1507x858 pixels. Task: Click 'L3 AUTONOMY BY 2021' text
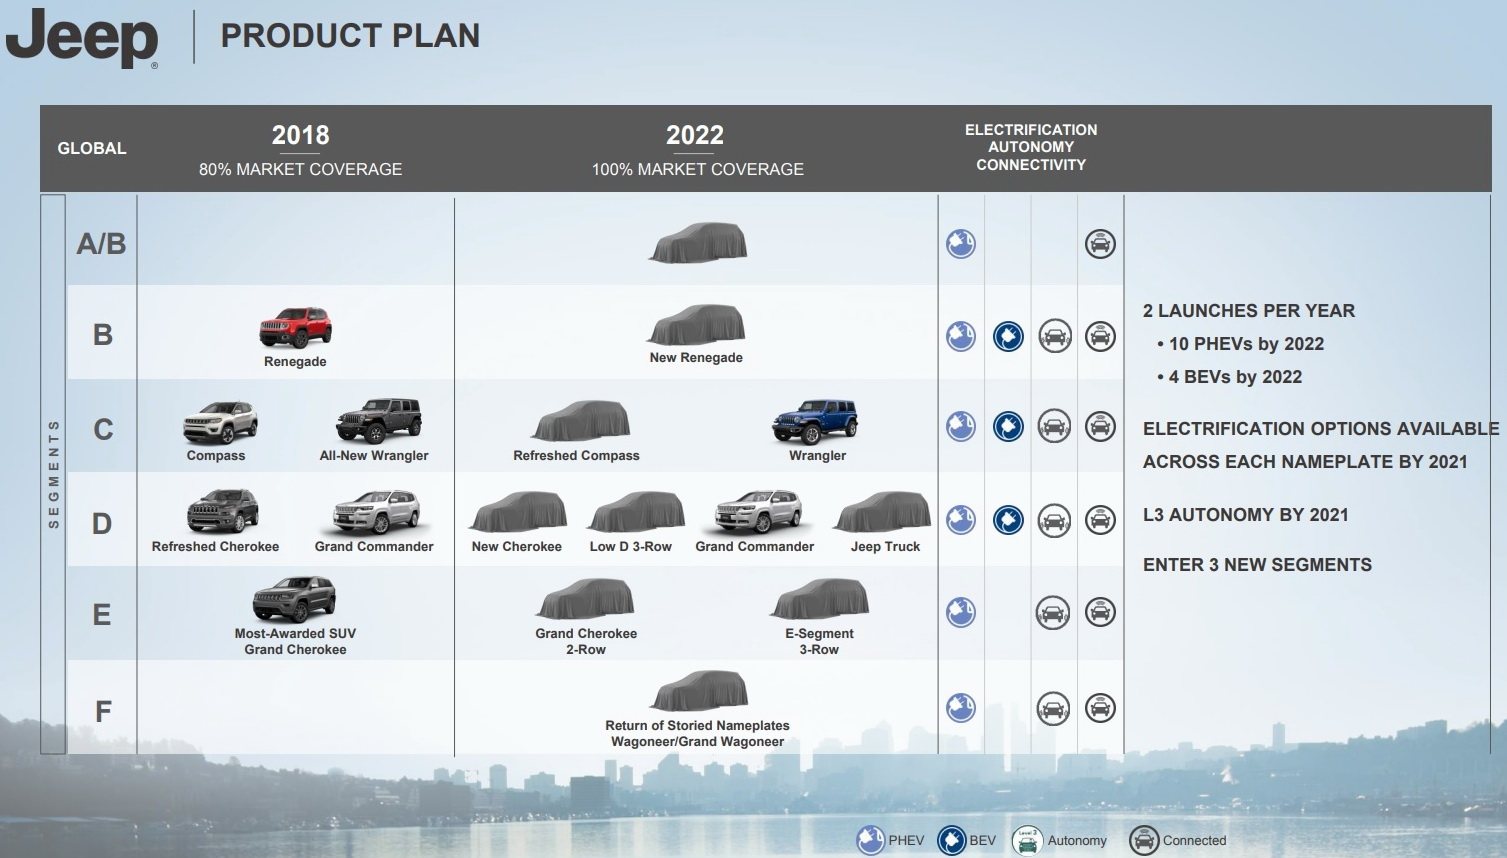(x=1246, y=515)
